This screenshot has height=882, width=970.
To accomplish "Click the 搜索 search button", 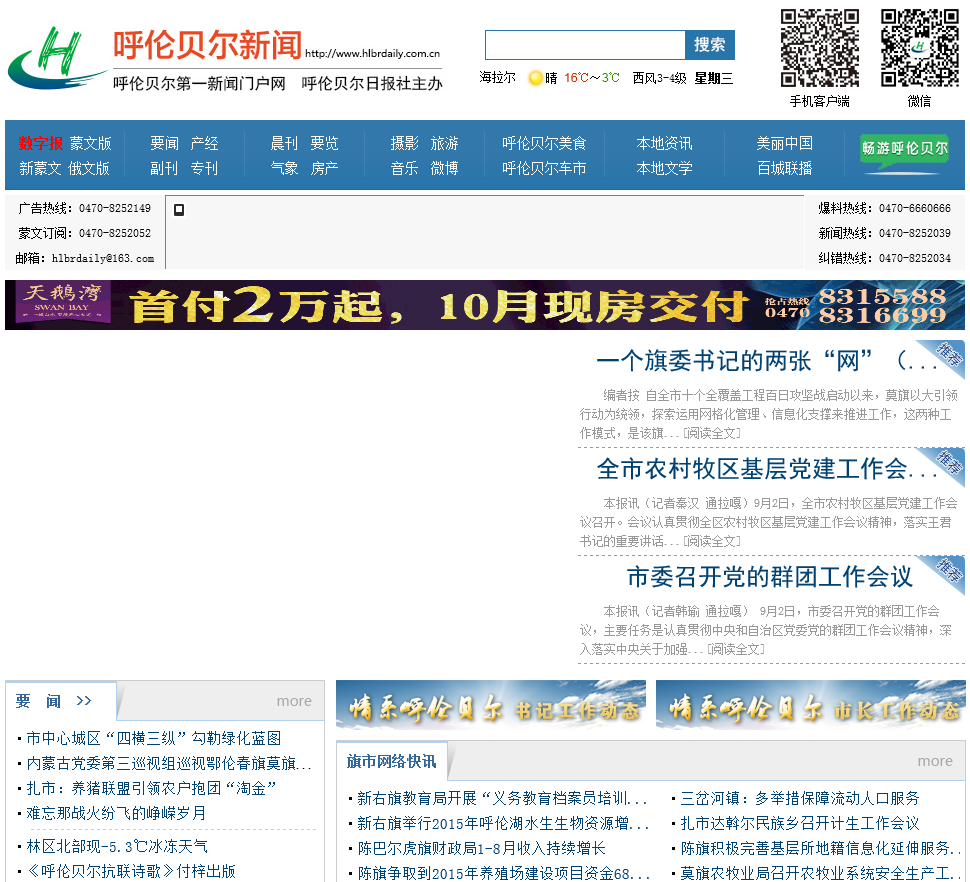I will (710, 45).
